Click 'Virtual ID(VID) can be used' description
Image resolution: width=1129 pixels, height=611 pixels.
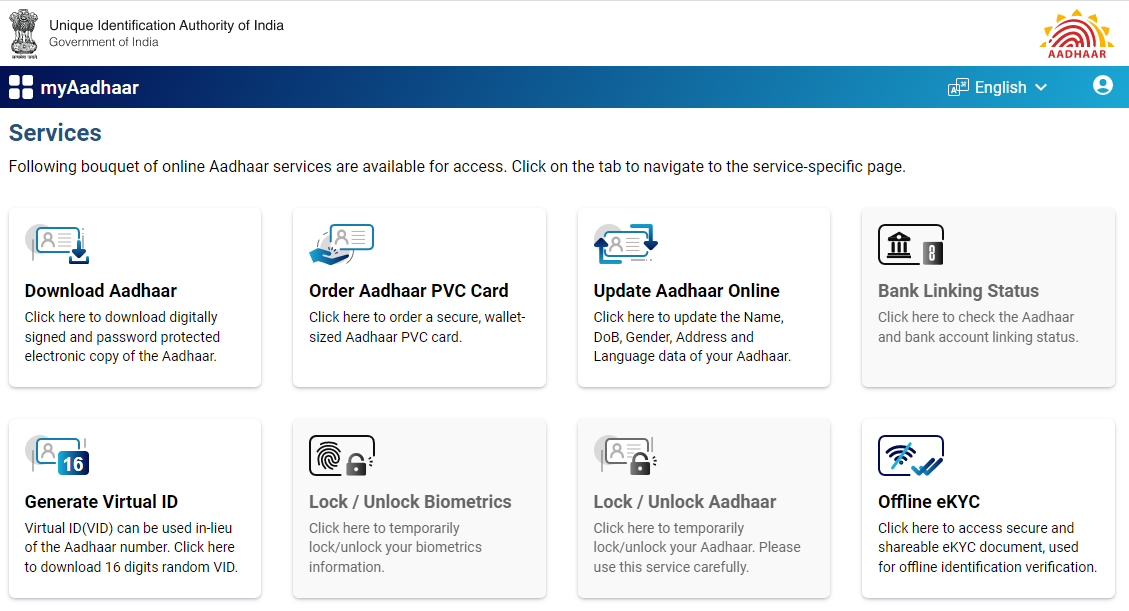(131, 548)
